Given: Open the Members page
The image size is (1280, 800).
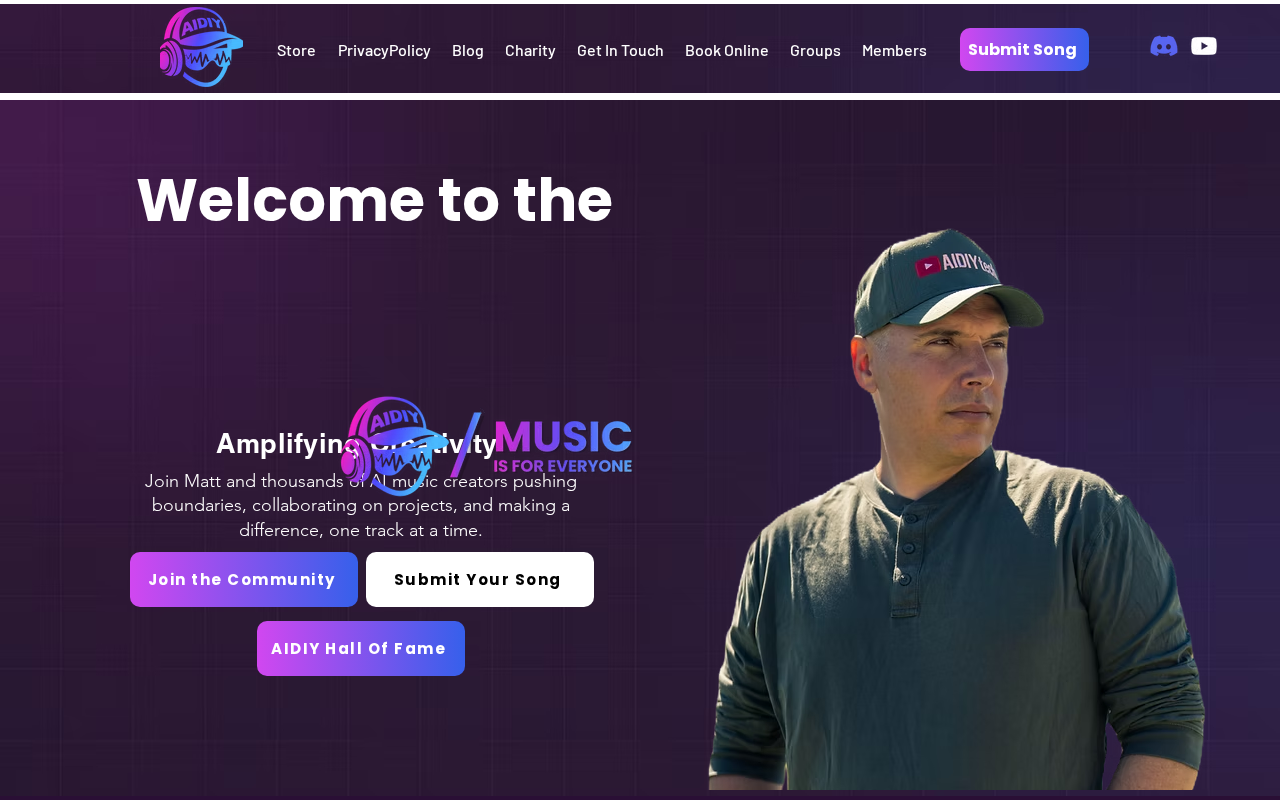Looking at the screenshot, I should point(894,50).
